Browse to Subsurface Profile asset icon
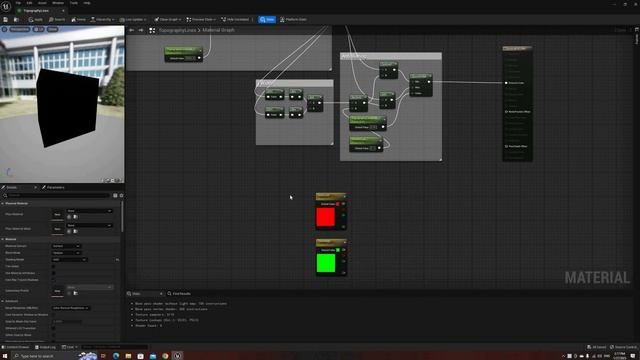Viewport: 640px width, 360px height. click(x=76, y=293)
